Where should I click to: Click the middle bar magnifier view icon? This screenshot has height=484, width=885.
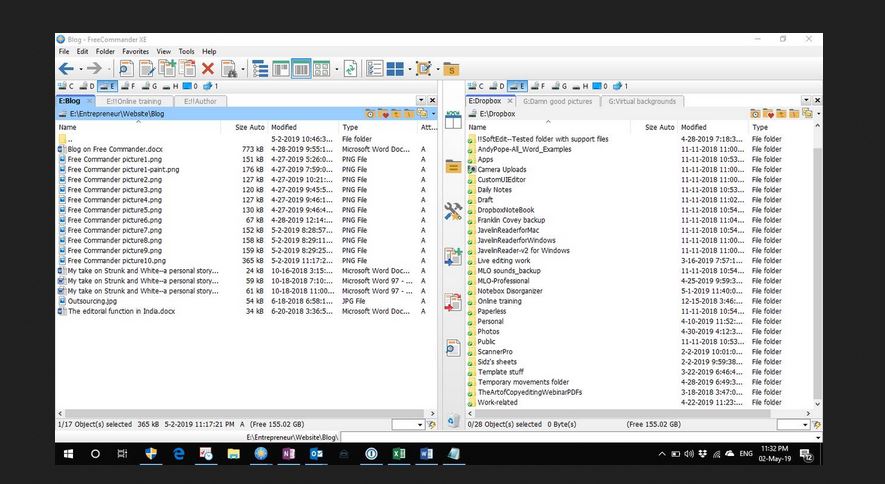(x=453, y=348)
